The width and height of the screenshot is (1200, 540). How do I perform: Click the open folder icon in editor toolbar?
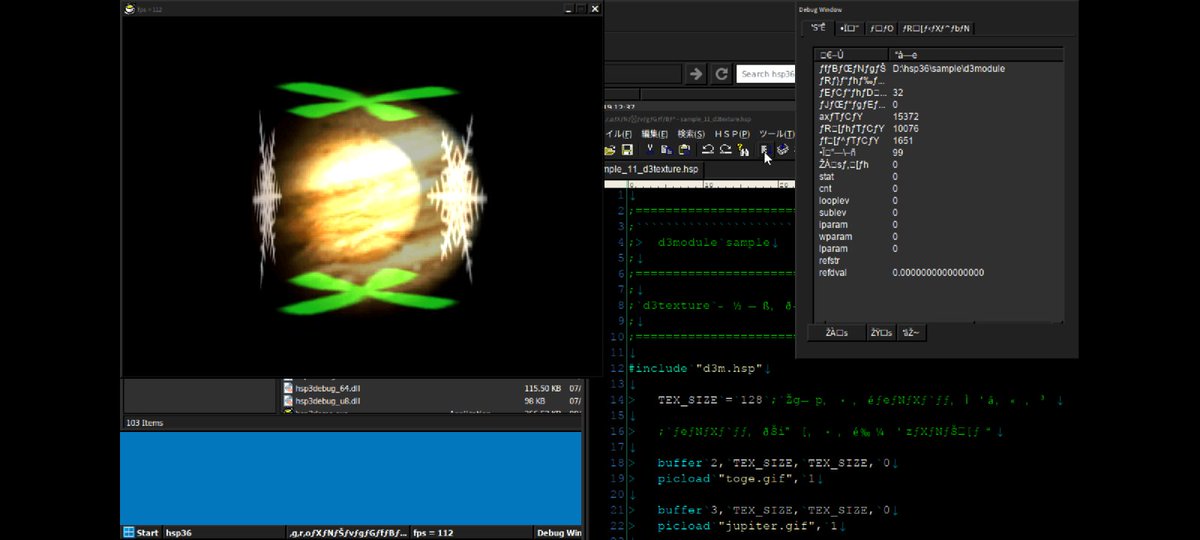coord(609,150)
